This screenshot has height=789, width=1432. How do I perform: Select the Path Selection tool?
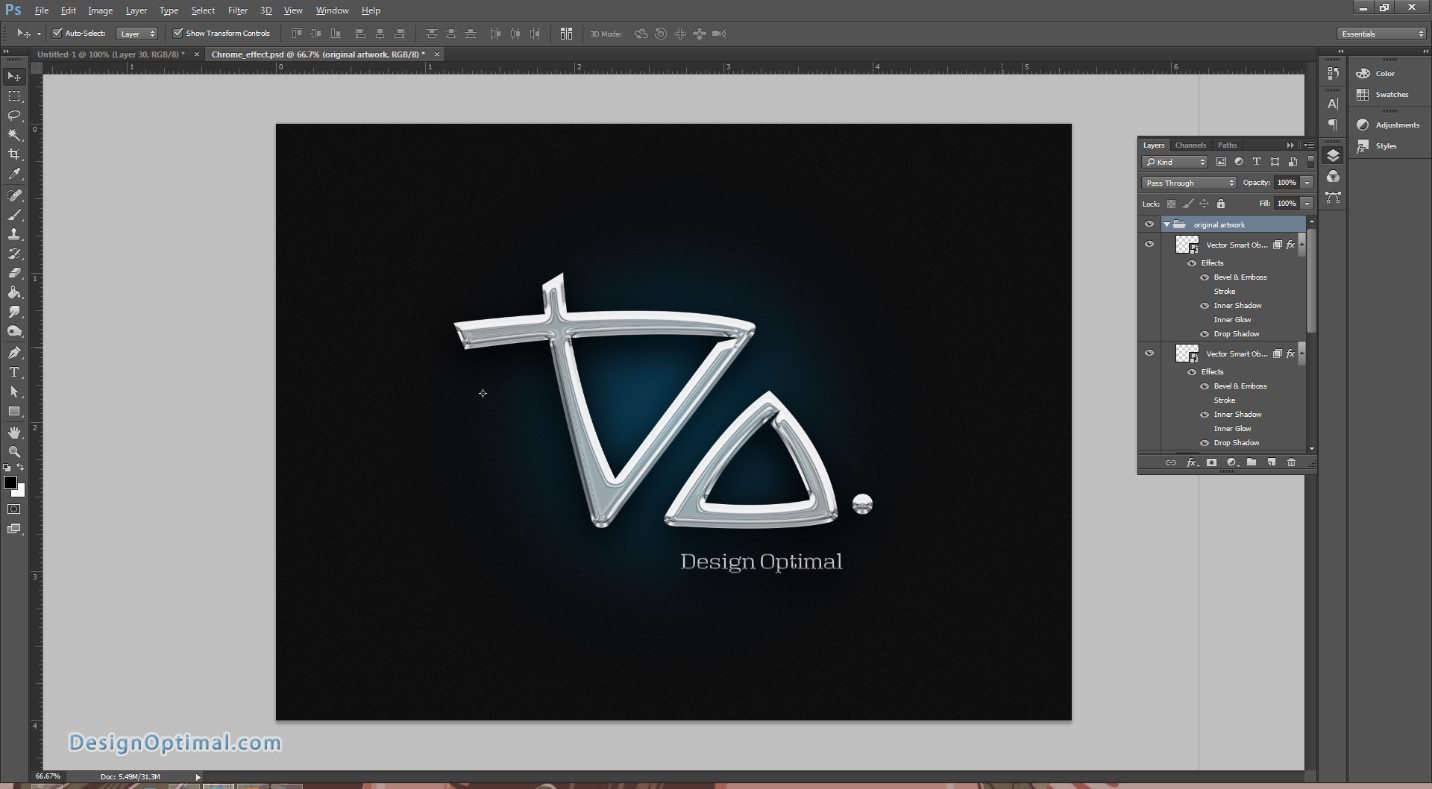click(14, 392)
